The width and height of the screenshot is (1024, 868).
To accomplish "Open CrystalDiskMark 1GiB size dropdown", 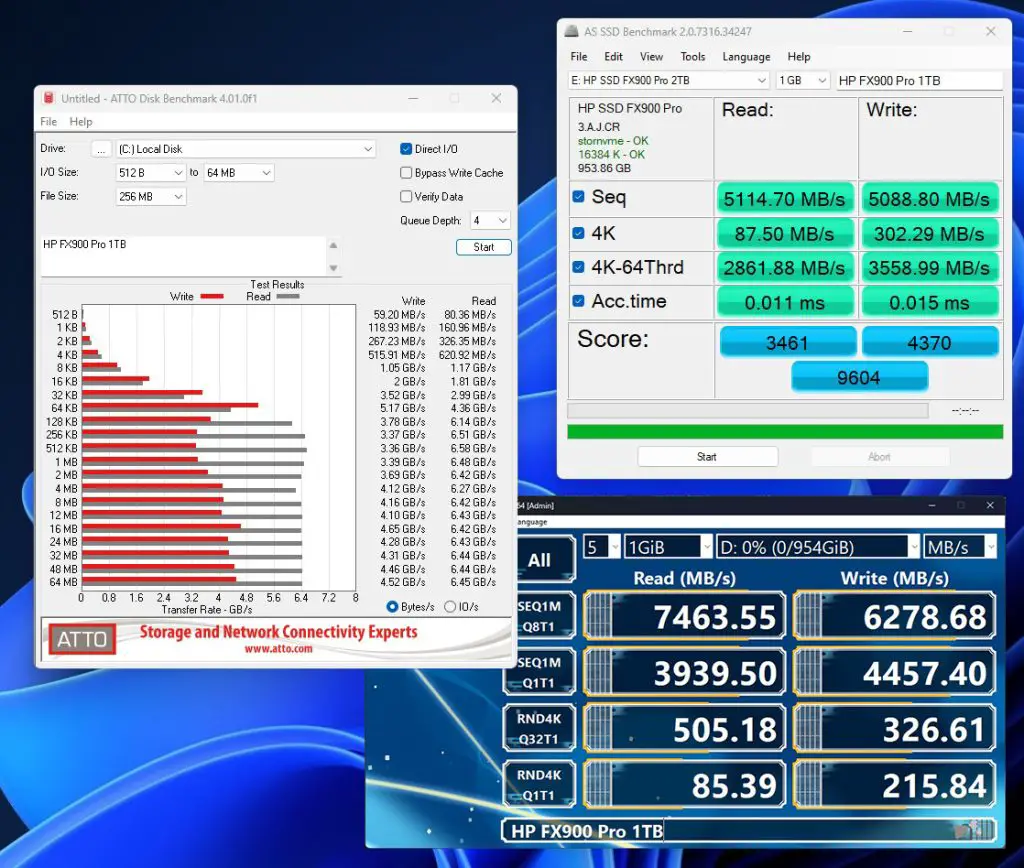I will click(668, 547).
